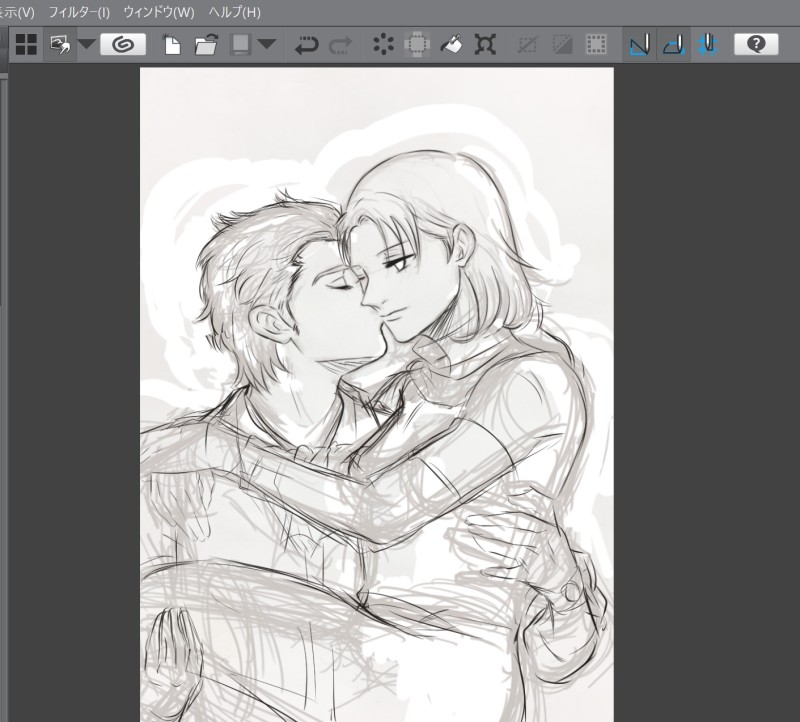Open the フィルター(I) menu
Screen dimensions: 800x722
click(x=79, y=12)
